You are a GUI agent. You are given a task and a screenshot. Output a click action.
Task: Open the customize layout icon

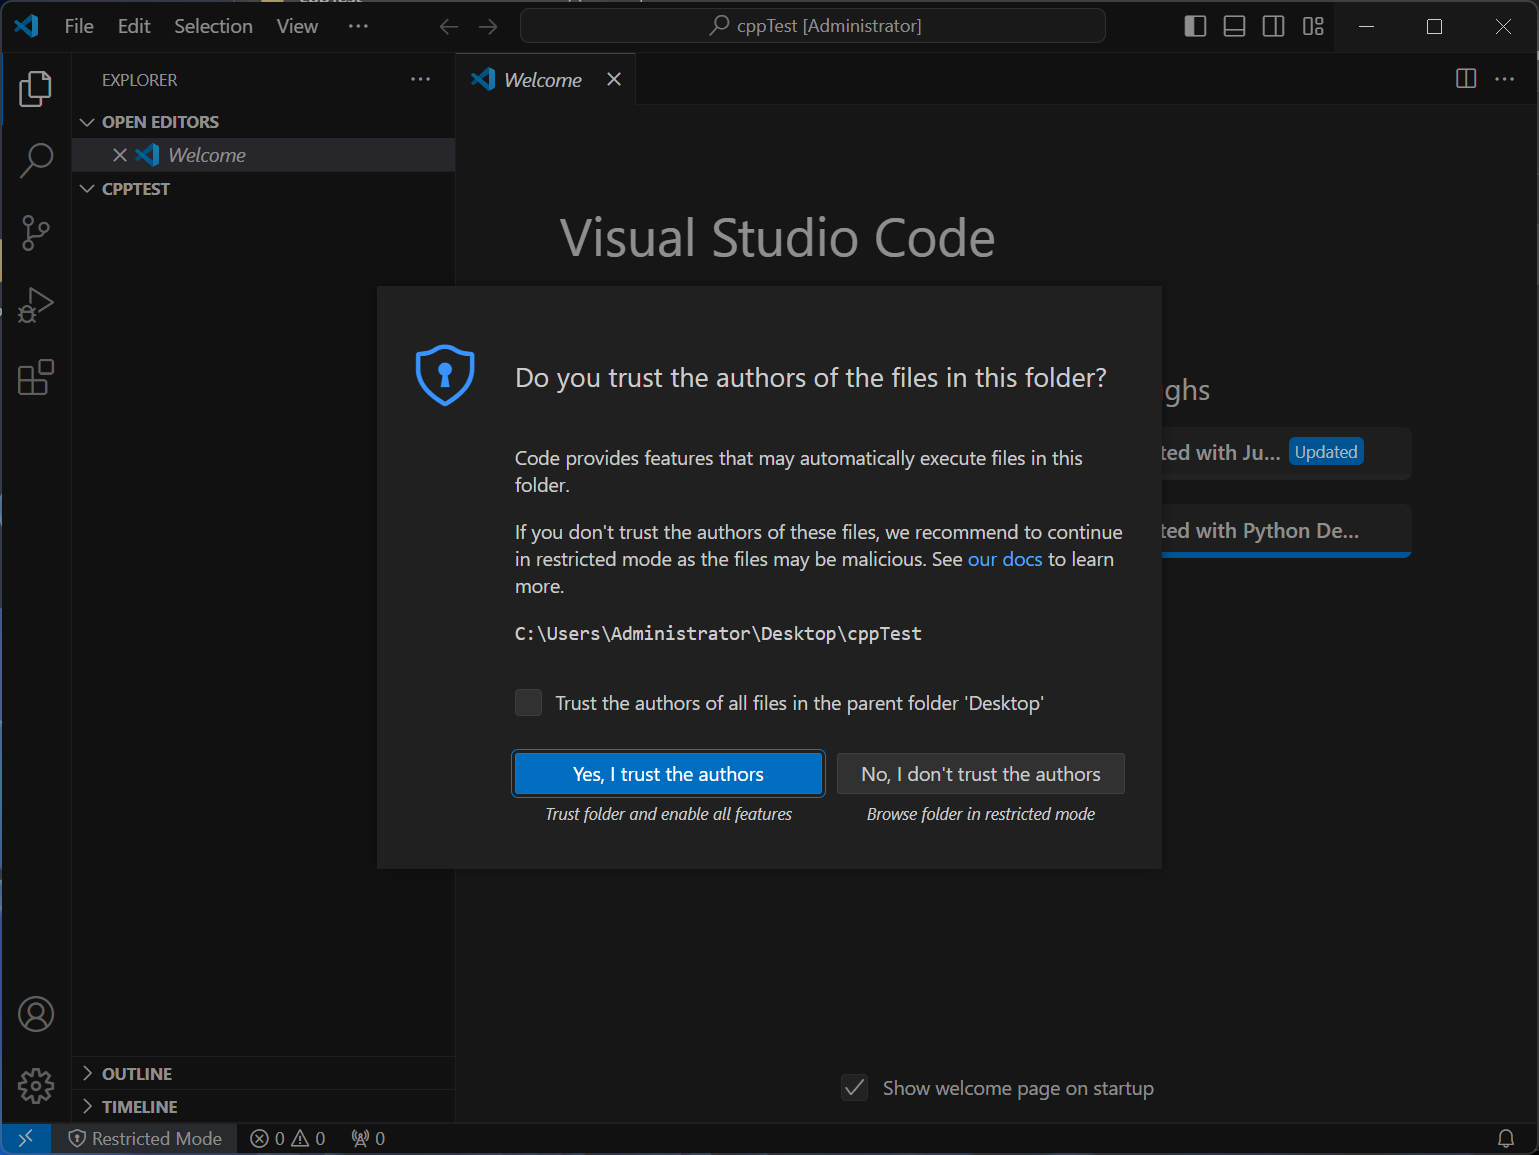pyautogui.click(x=1313, y=26)
